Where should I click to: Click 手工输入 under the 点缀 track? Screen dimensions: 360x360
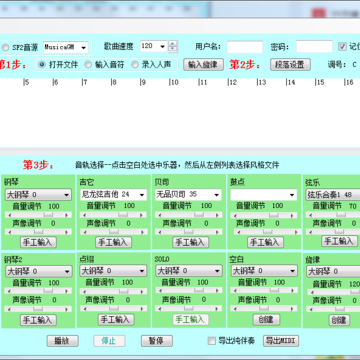[116, 320]
